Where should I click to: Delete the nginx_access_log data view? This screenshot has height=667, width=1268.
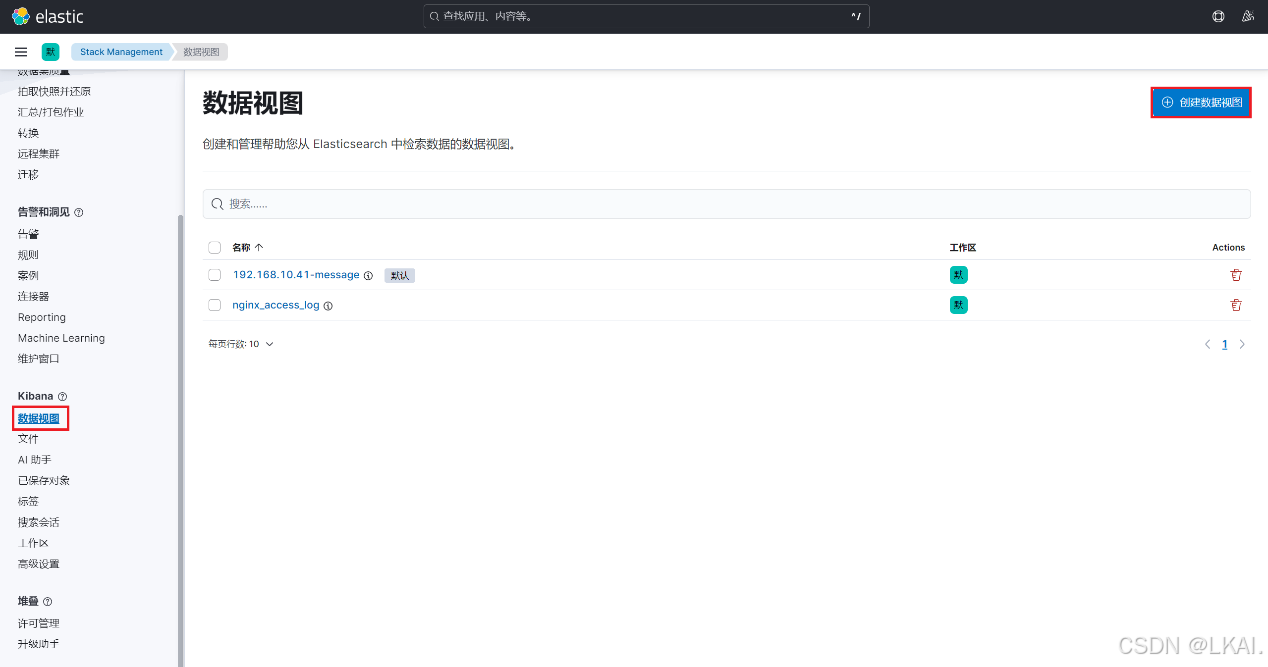tap(1236, 305)
